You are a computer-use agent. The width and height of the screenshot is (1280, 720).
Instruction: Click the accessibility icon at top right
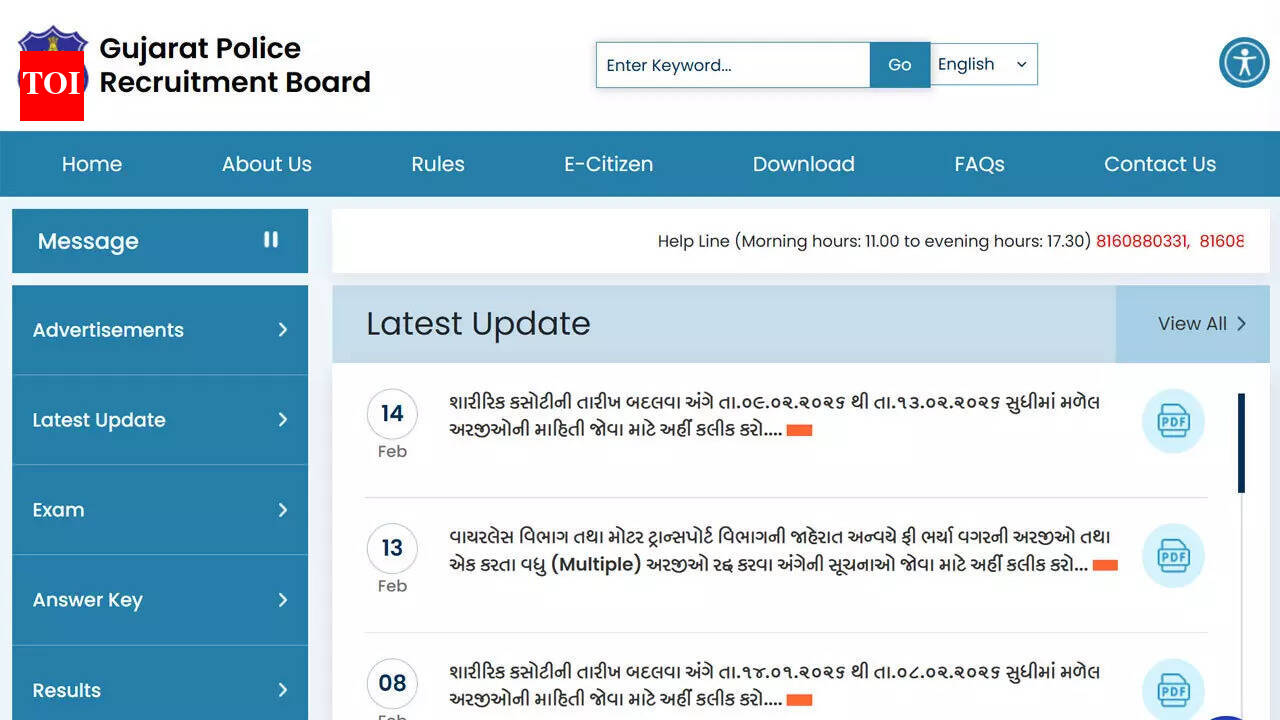point(1243,62)
